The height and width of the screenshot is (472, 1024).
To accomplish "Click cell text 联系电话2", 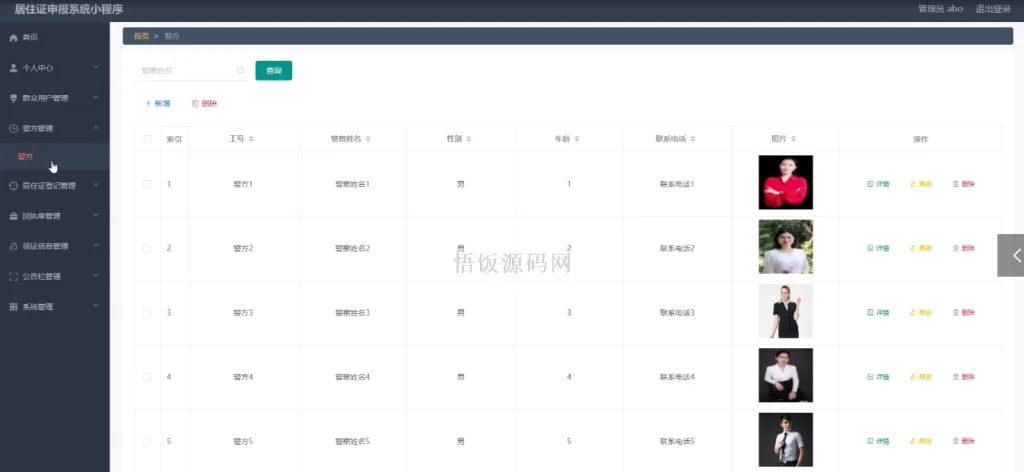I will [677, 248].
